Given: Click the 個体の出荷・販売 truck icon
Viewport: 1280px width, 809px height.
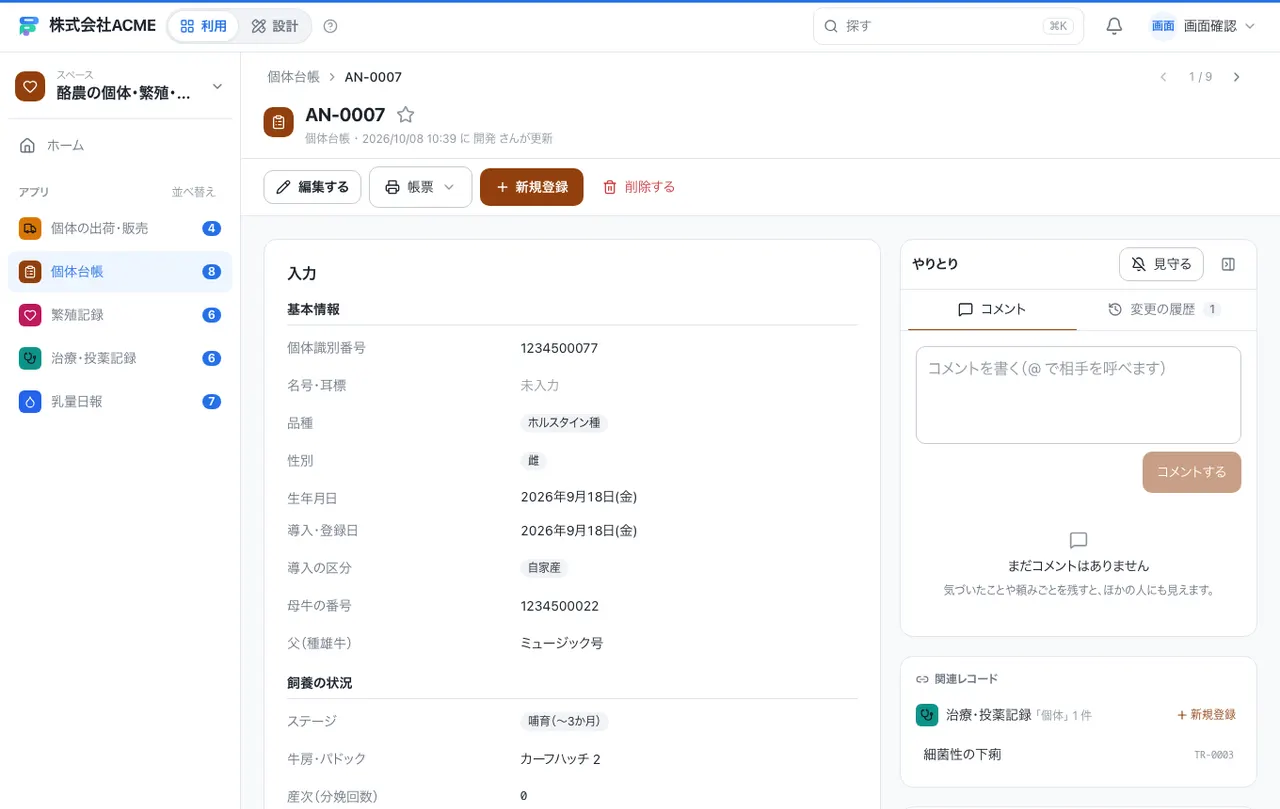Looking at the screenshot, I should point(30,228).
